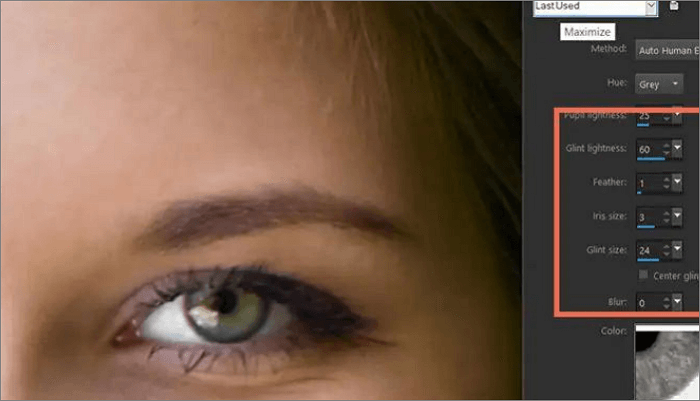Open the LastUsed preset dropdown
The width and height of the screenshot is (700, 401).
click(651, 7)
